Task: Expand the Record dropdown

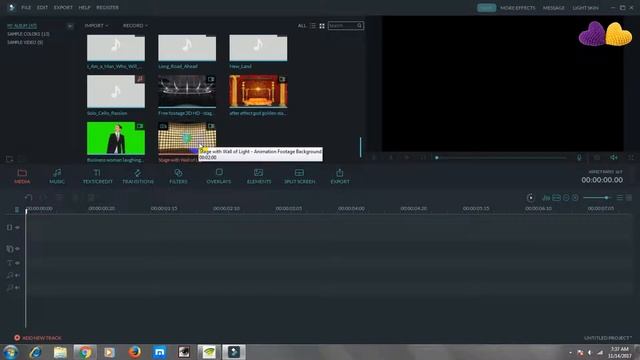Action: [135, 25]
